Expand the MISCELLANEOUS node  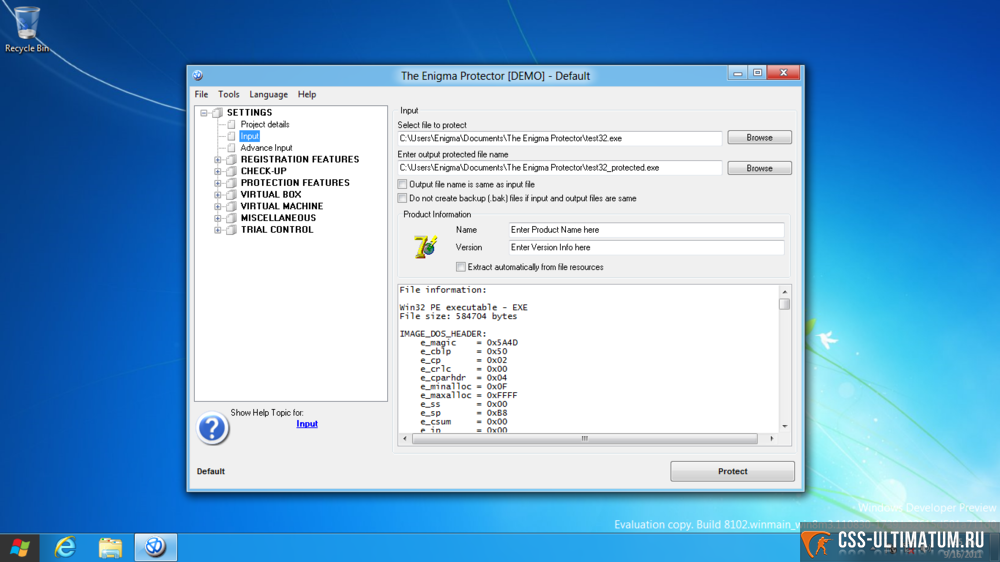click(218, 218)
